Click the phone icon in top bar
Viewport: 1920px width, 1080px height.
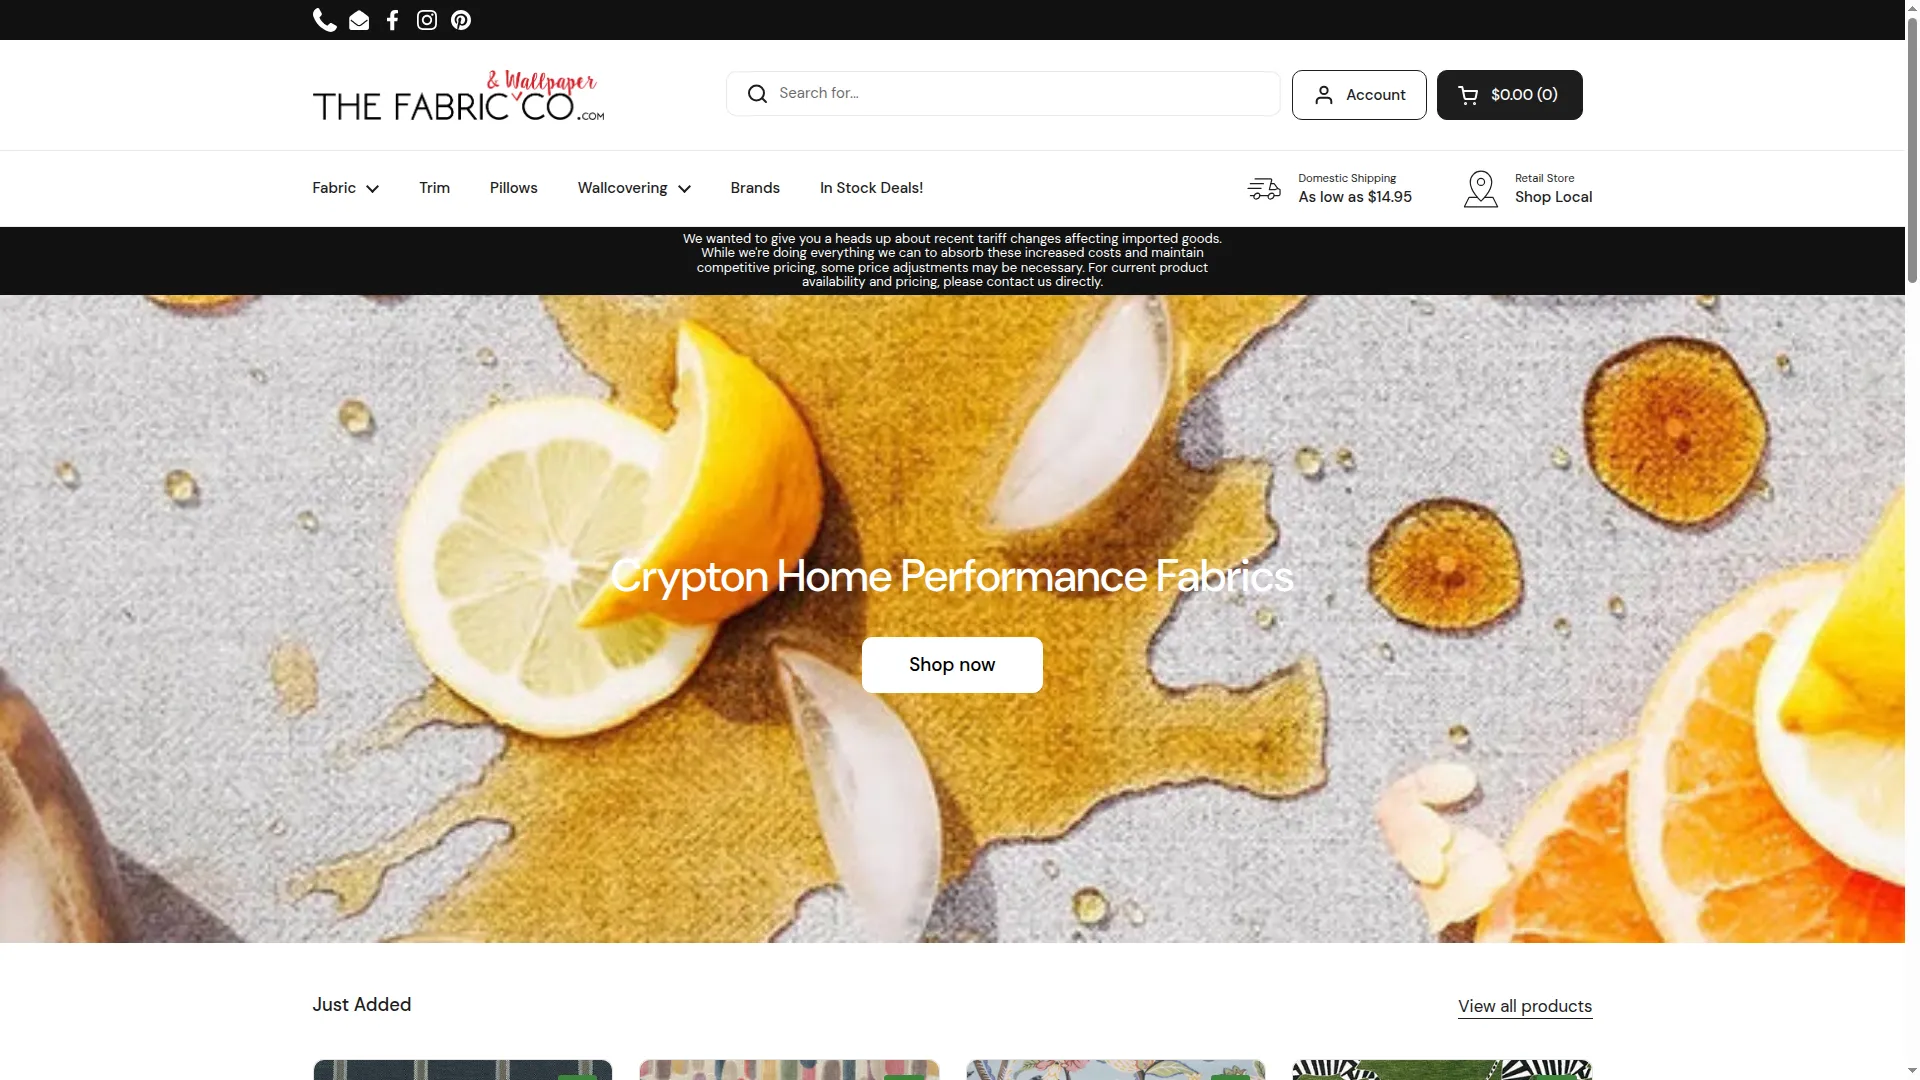324,20
